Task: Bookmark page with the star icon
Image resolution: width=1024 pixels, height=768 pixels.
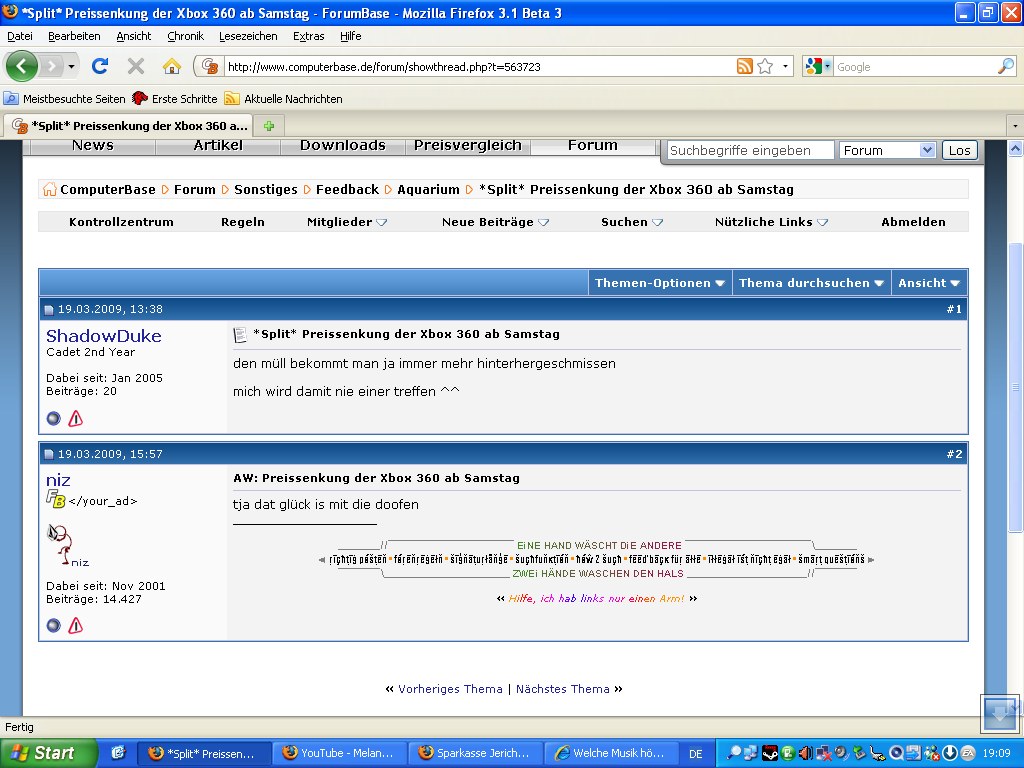Action: coord(765,66)
